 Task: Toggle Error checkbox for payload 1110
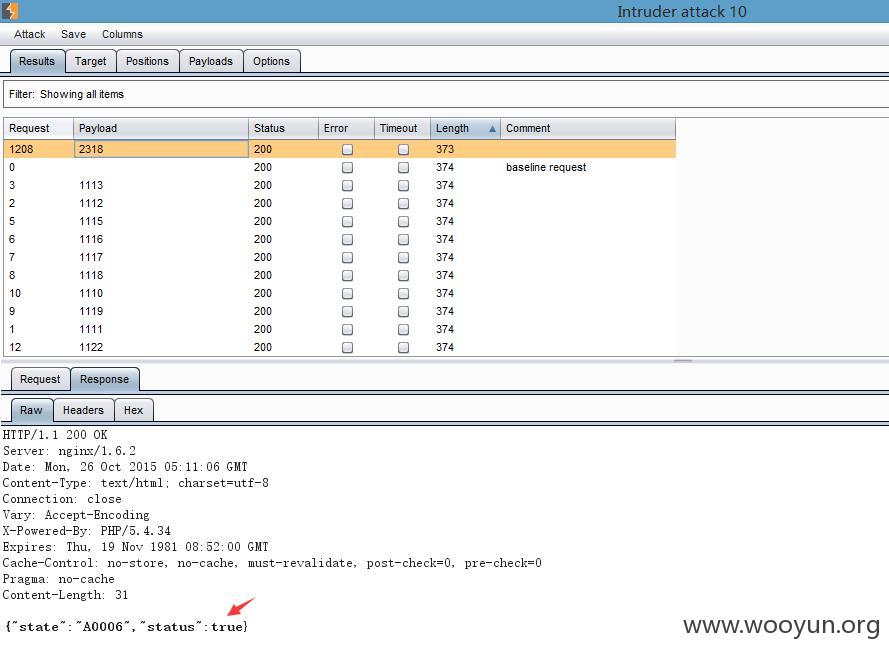point(348,293)
